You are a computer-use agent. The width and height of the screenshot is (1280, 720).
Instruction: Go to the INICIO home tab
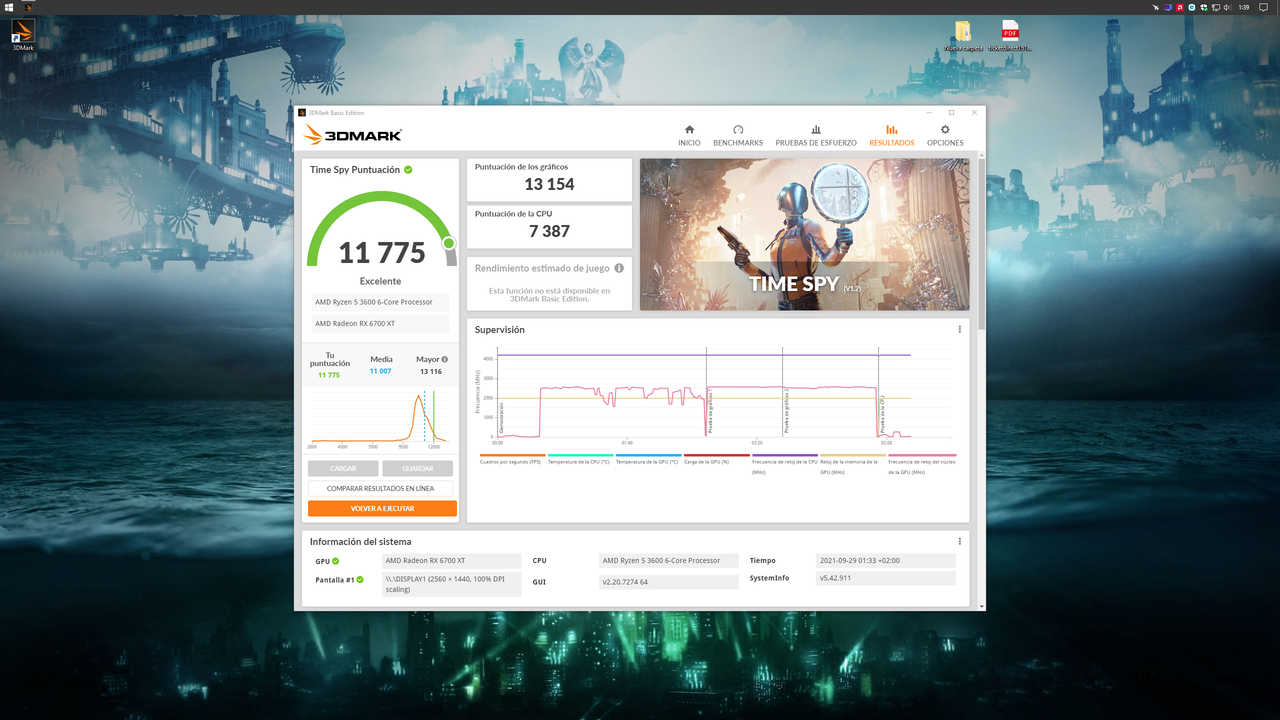[689, 135]
